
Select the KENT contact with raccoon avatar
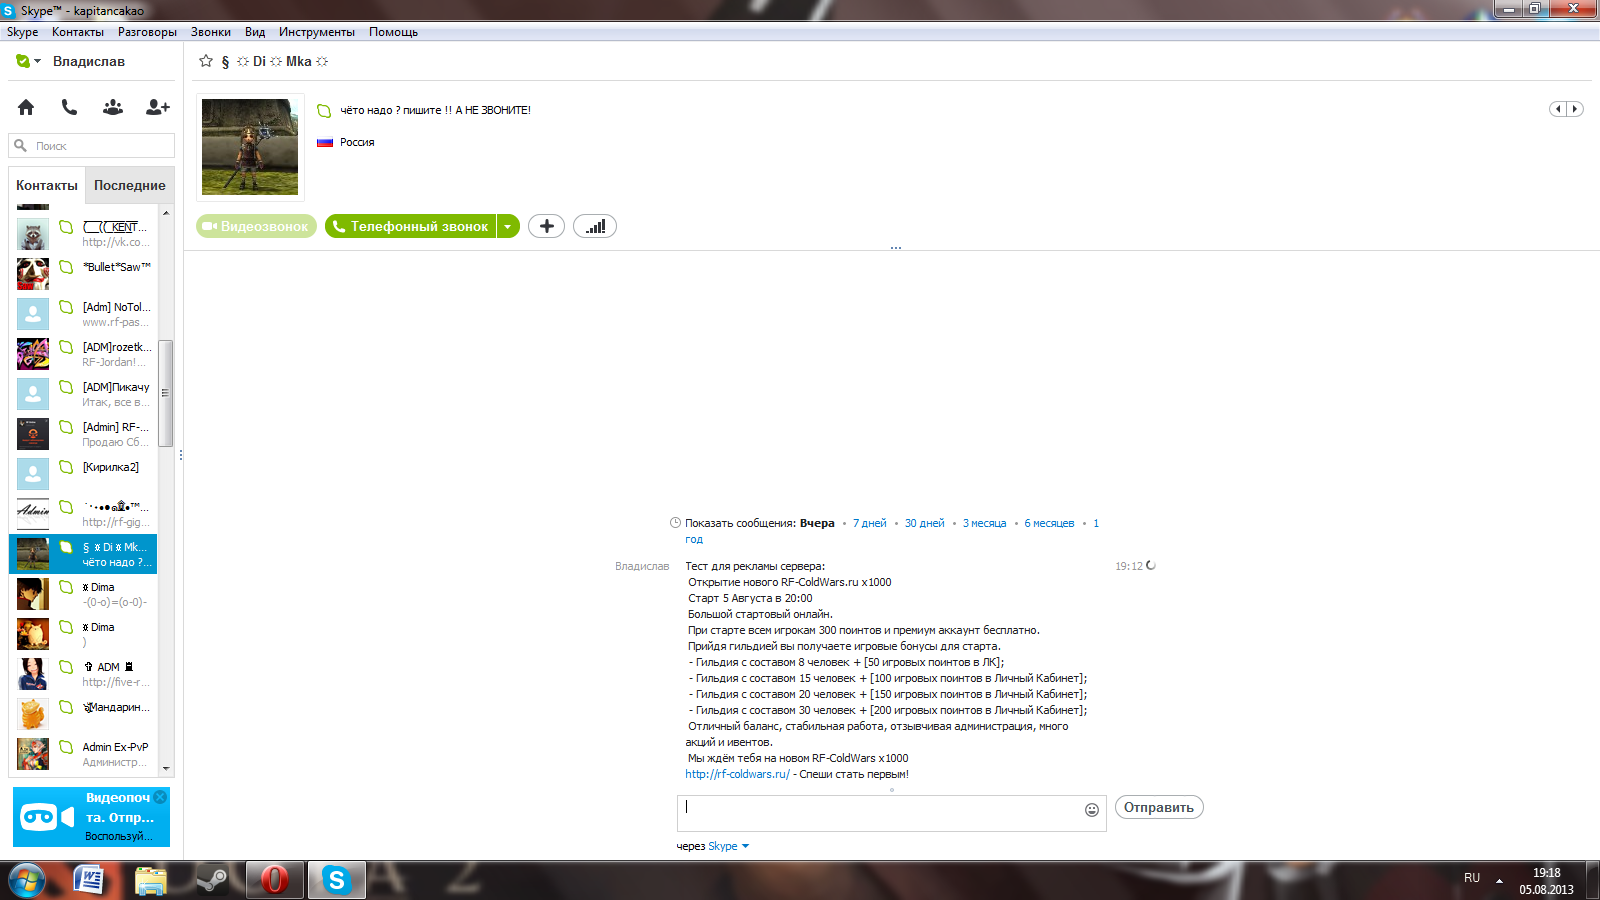pos(84,234)
